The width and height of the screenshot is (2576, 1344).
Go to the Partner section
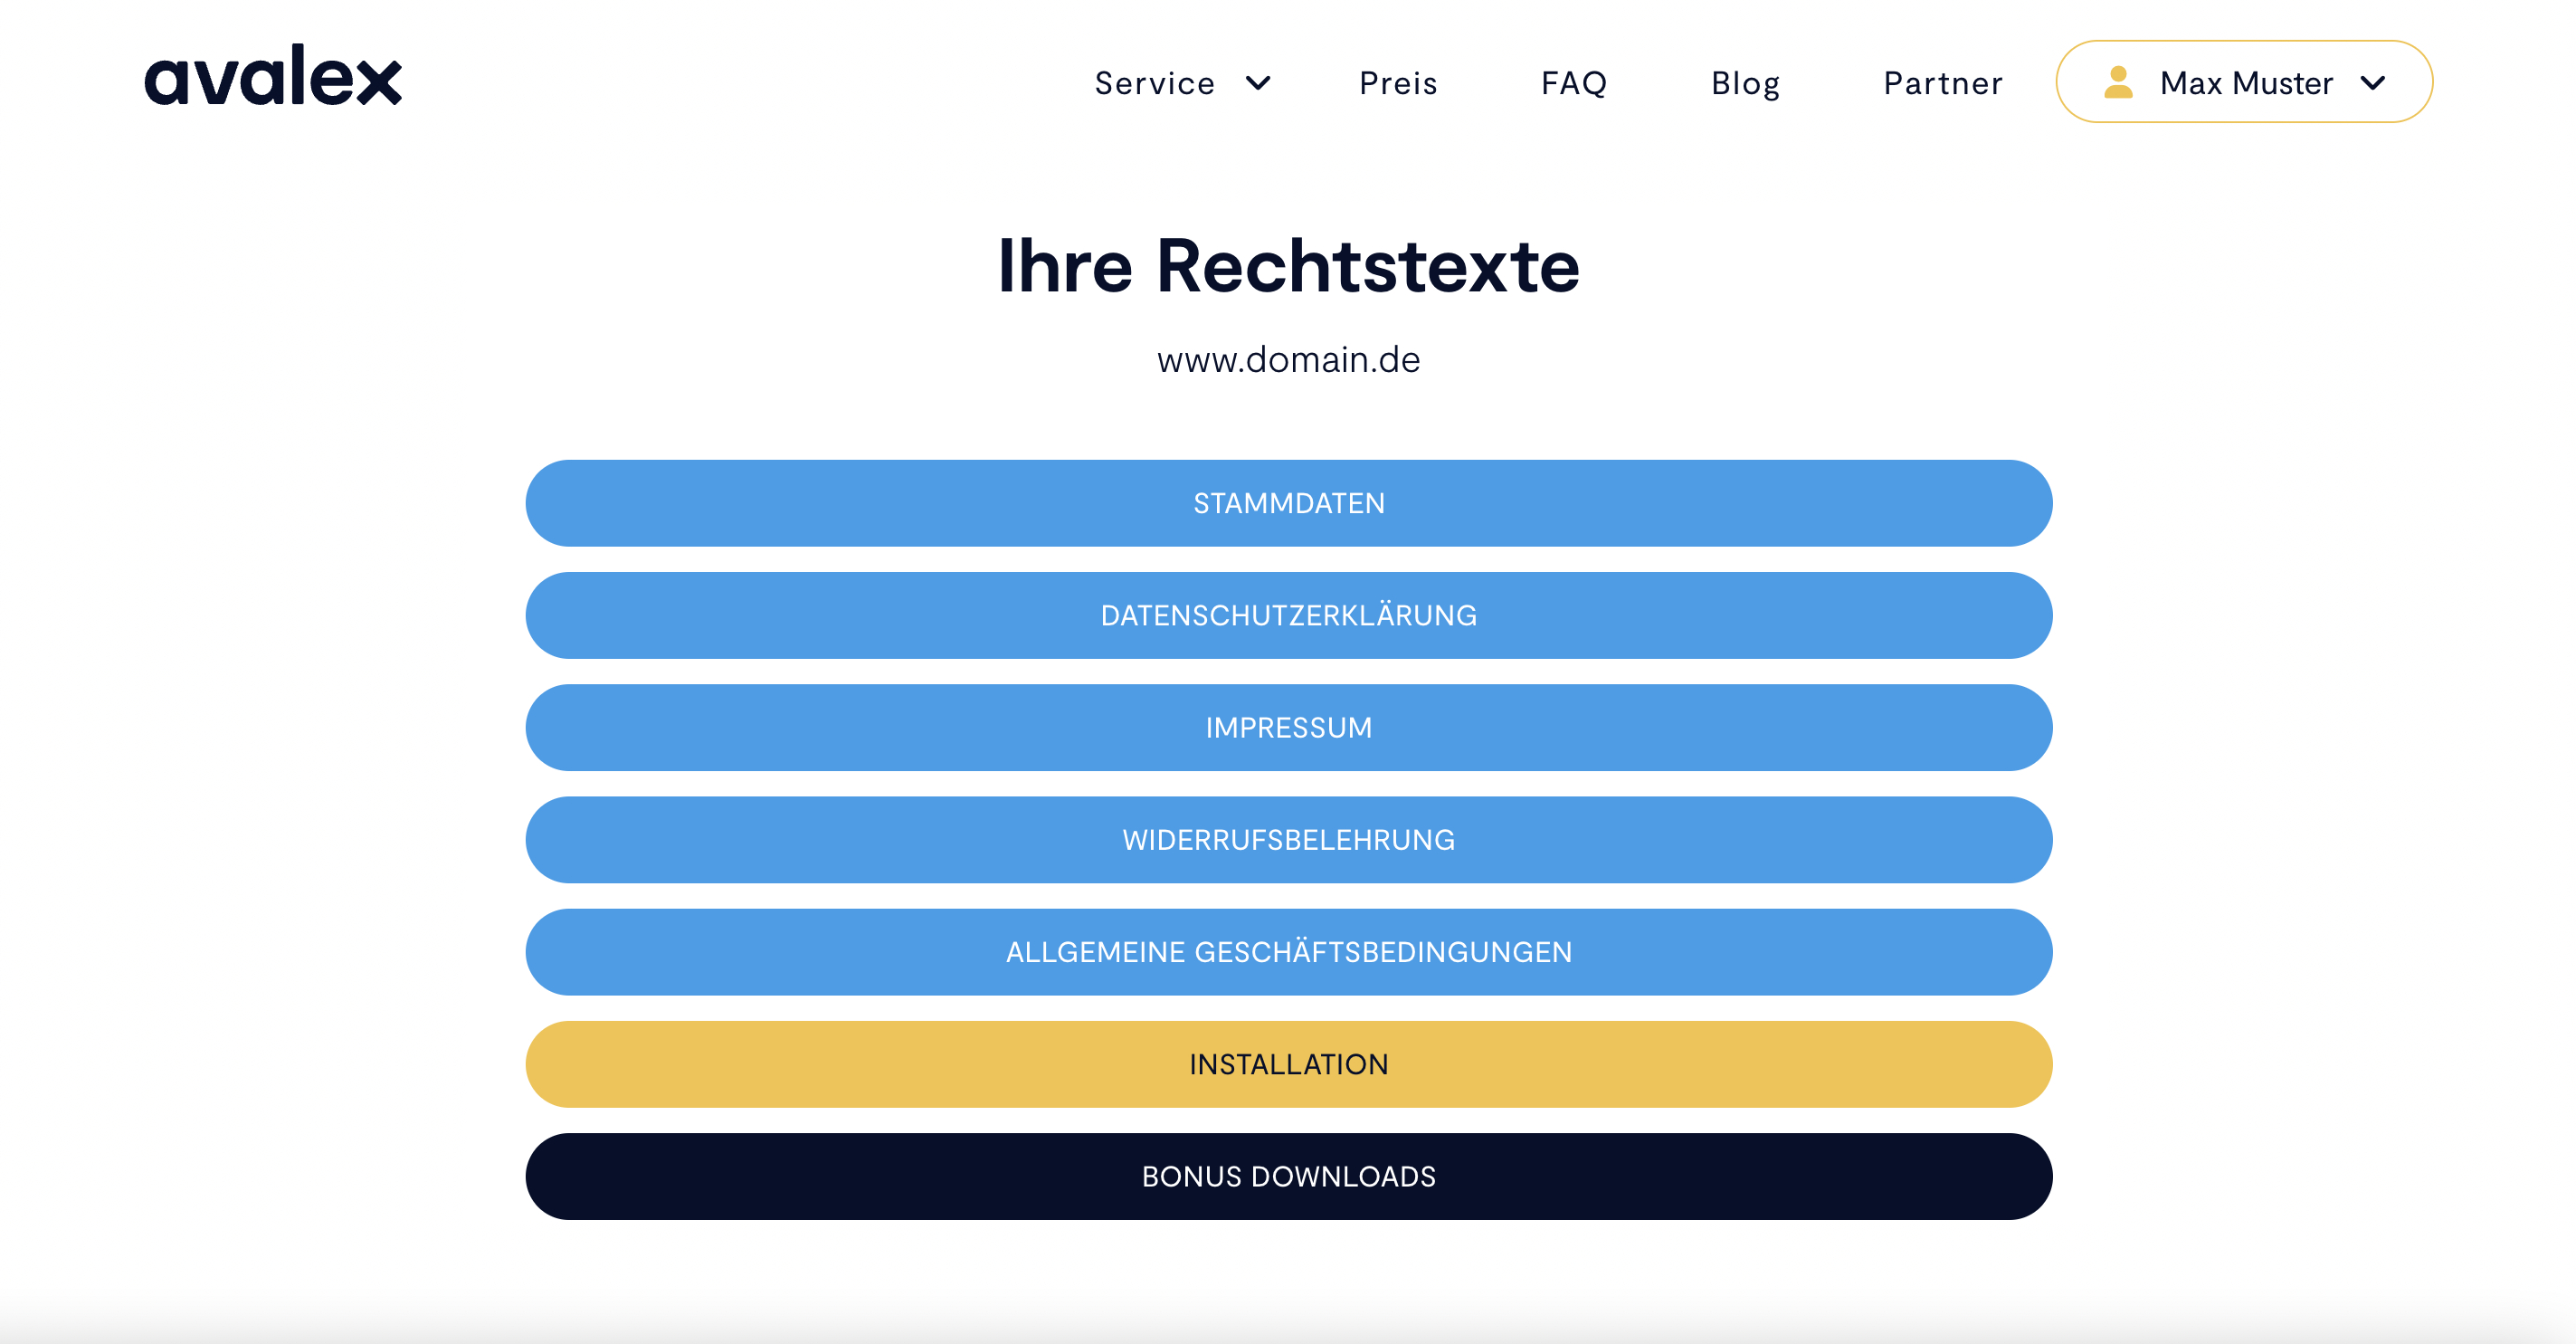point(1943,83)
